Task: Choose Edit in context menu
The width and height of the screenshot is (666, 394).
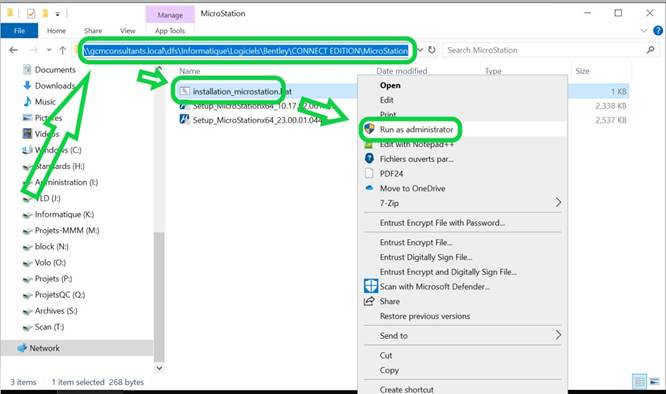Action: pyautogui.click(x=387, y=100)
